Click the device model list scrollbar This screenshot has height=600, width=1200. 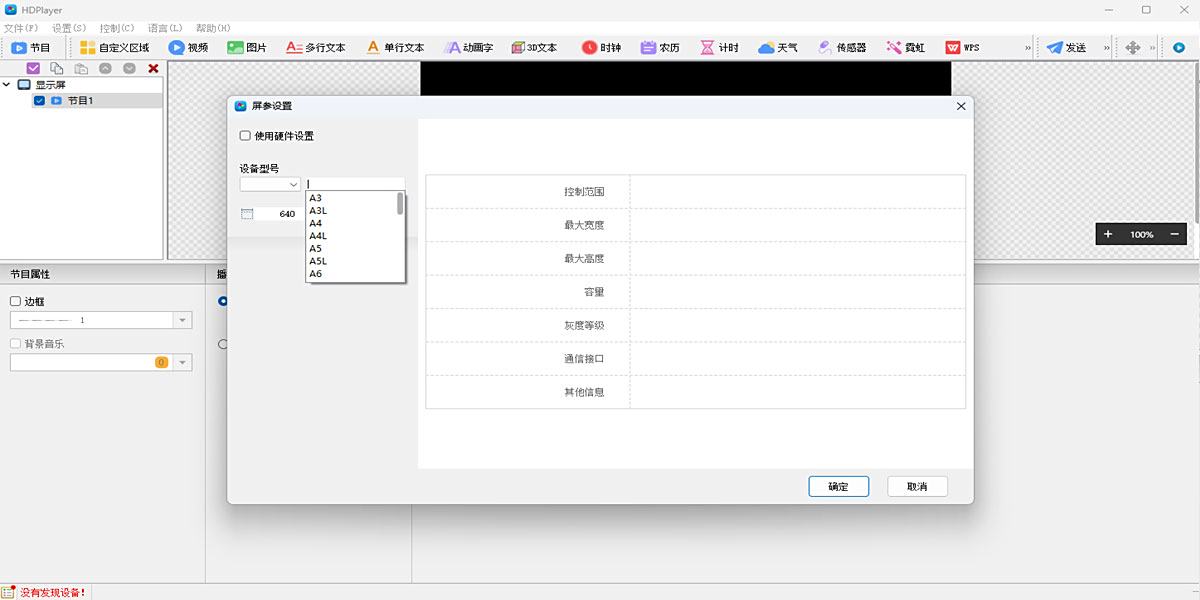(400, 204)
